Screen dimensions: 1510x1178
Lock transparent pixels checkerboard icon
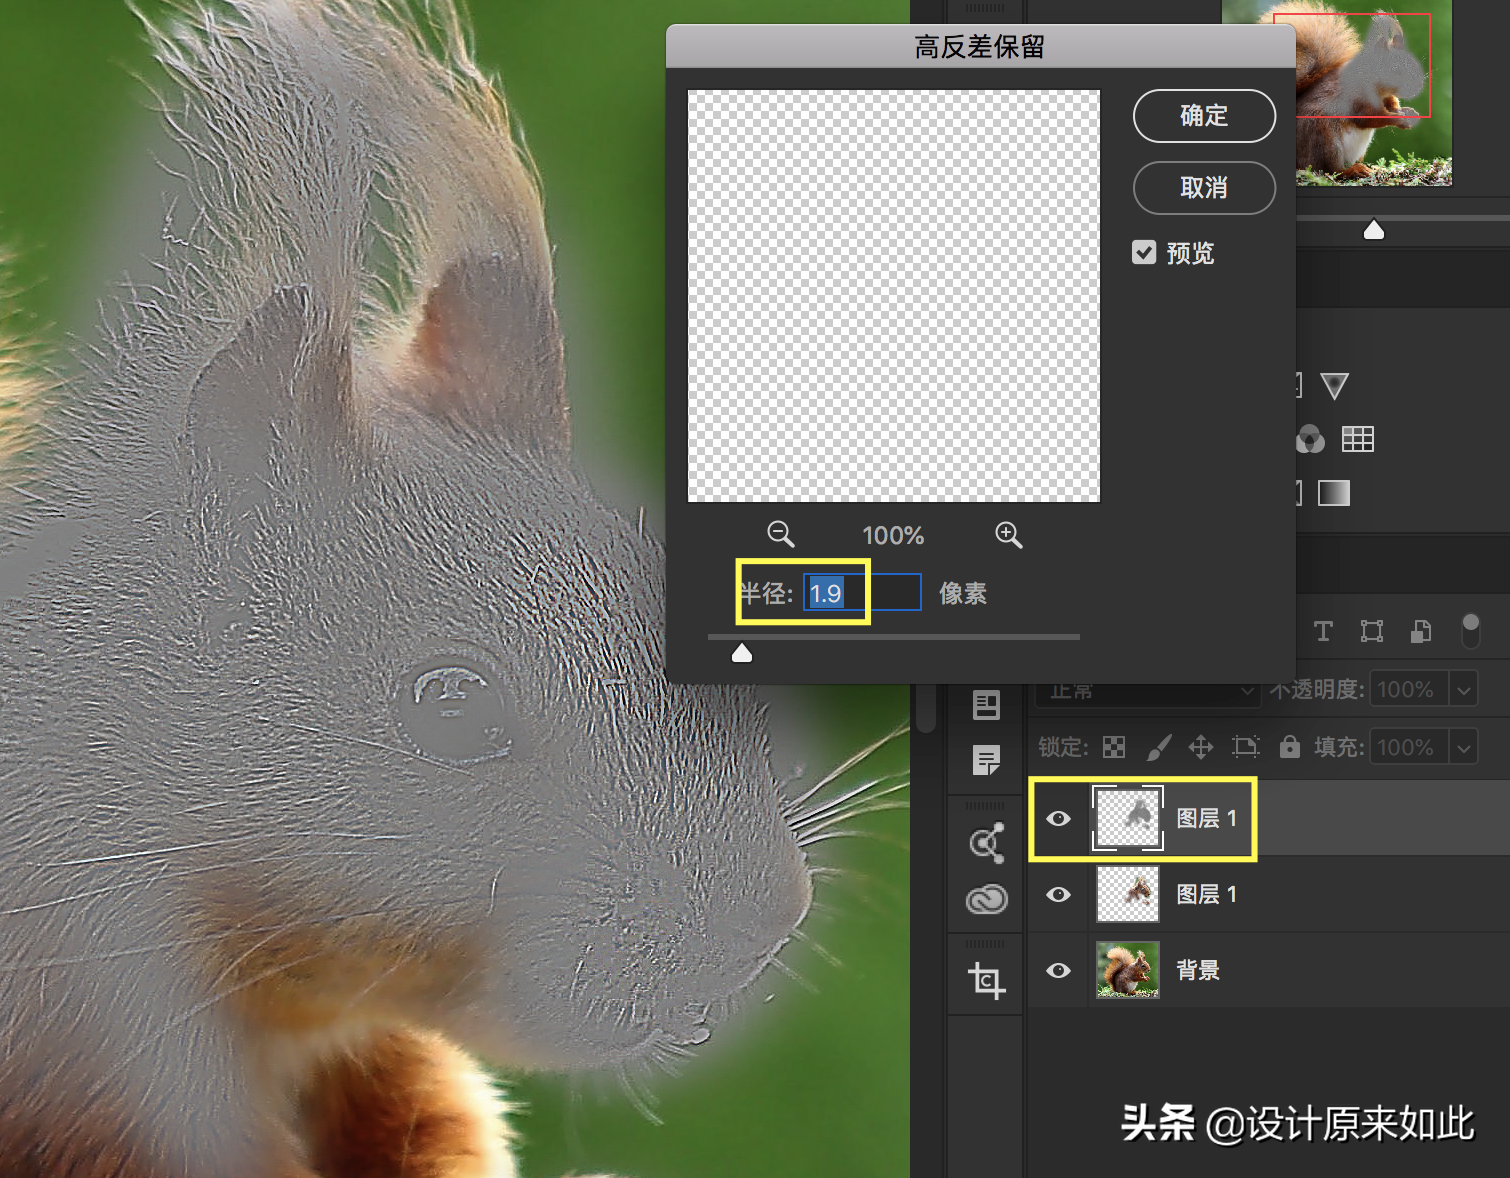click(x=1114, y=747)
